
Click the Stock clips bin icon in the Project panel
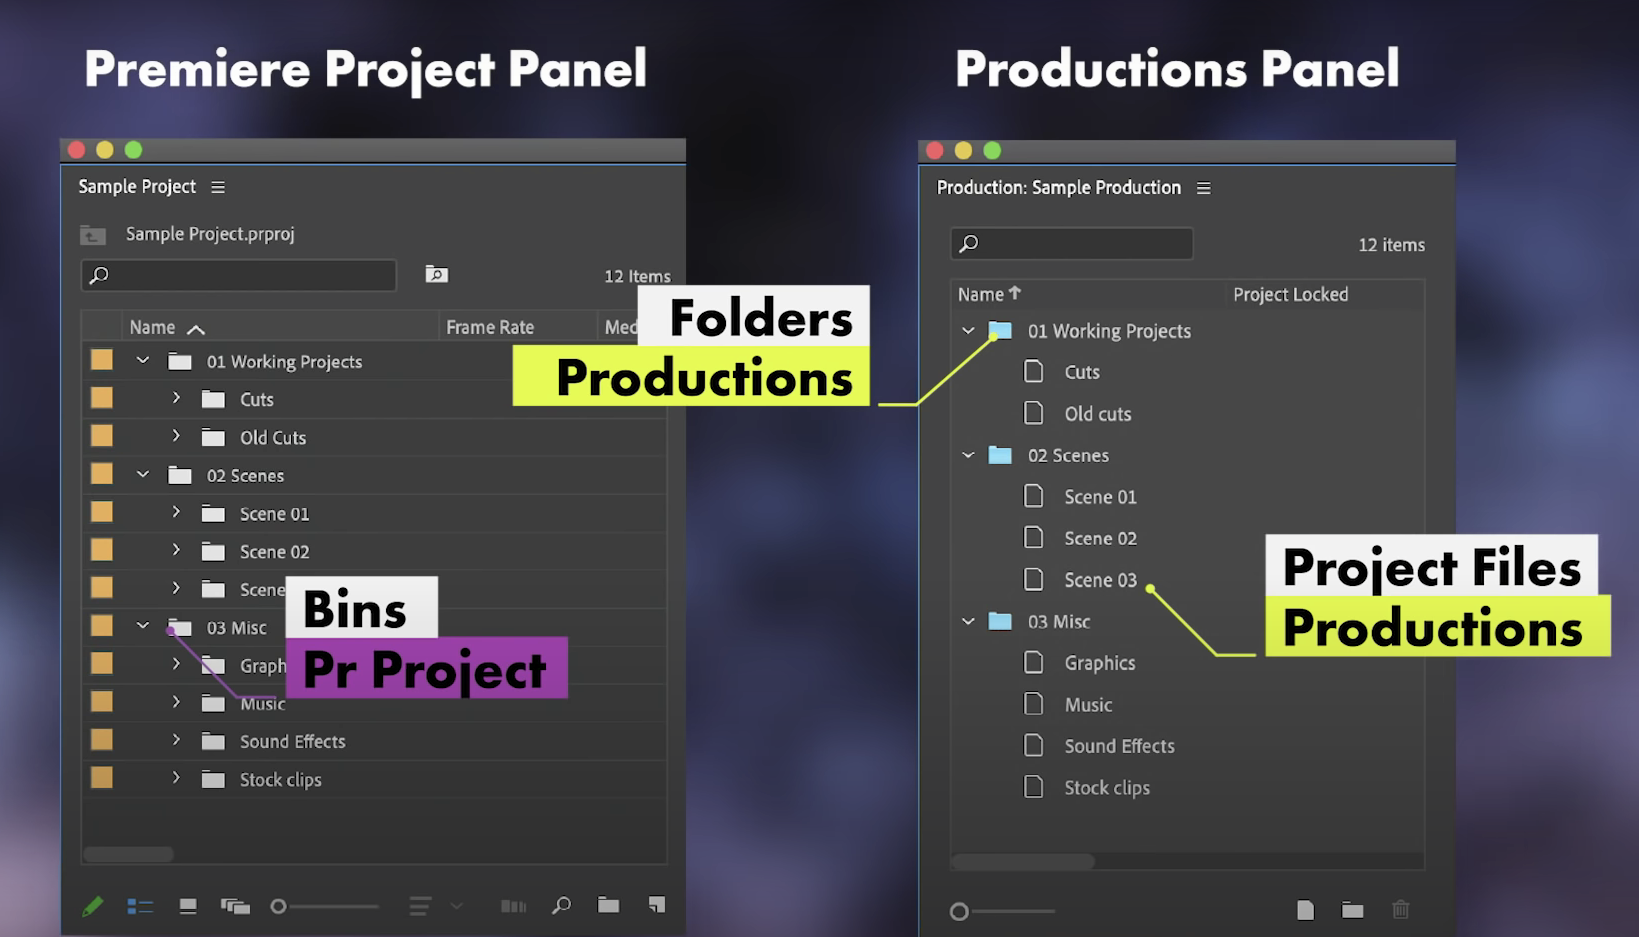pyautogui.click(x=213, y=780)
